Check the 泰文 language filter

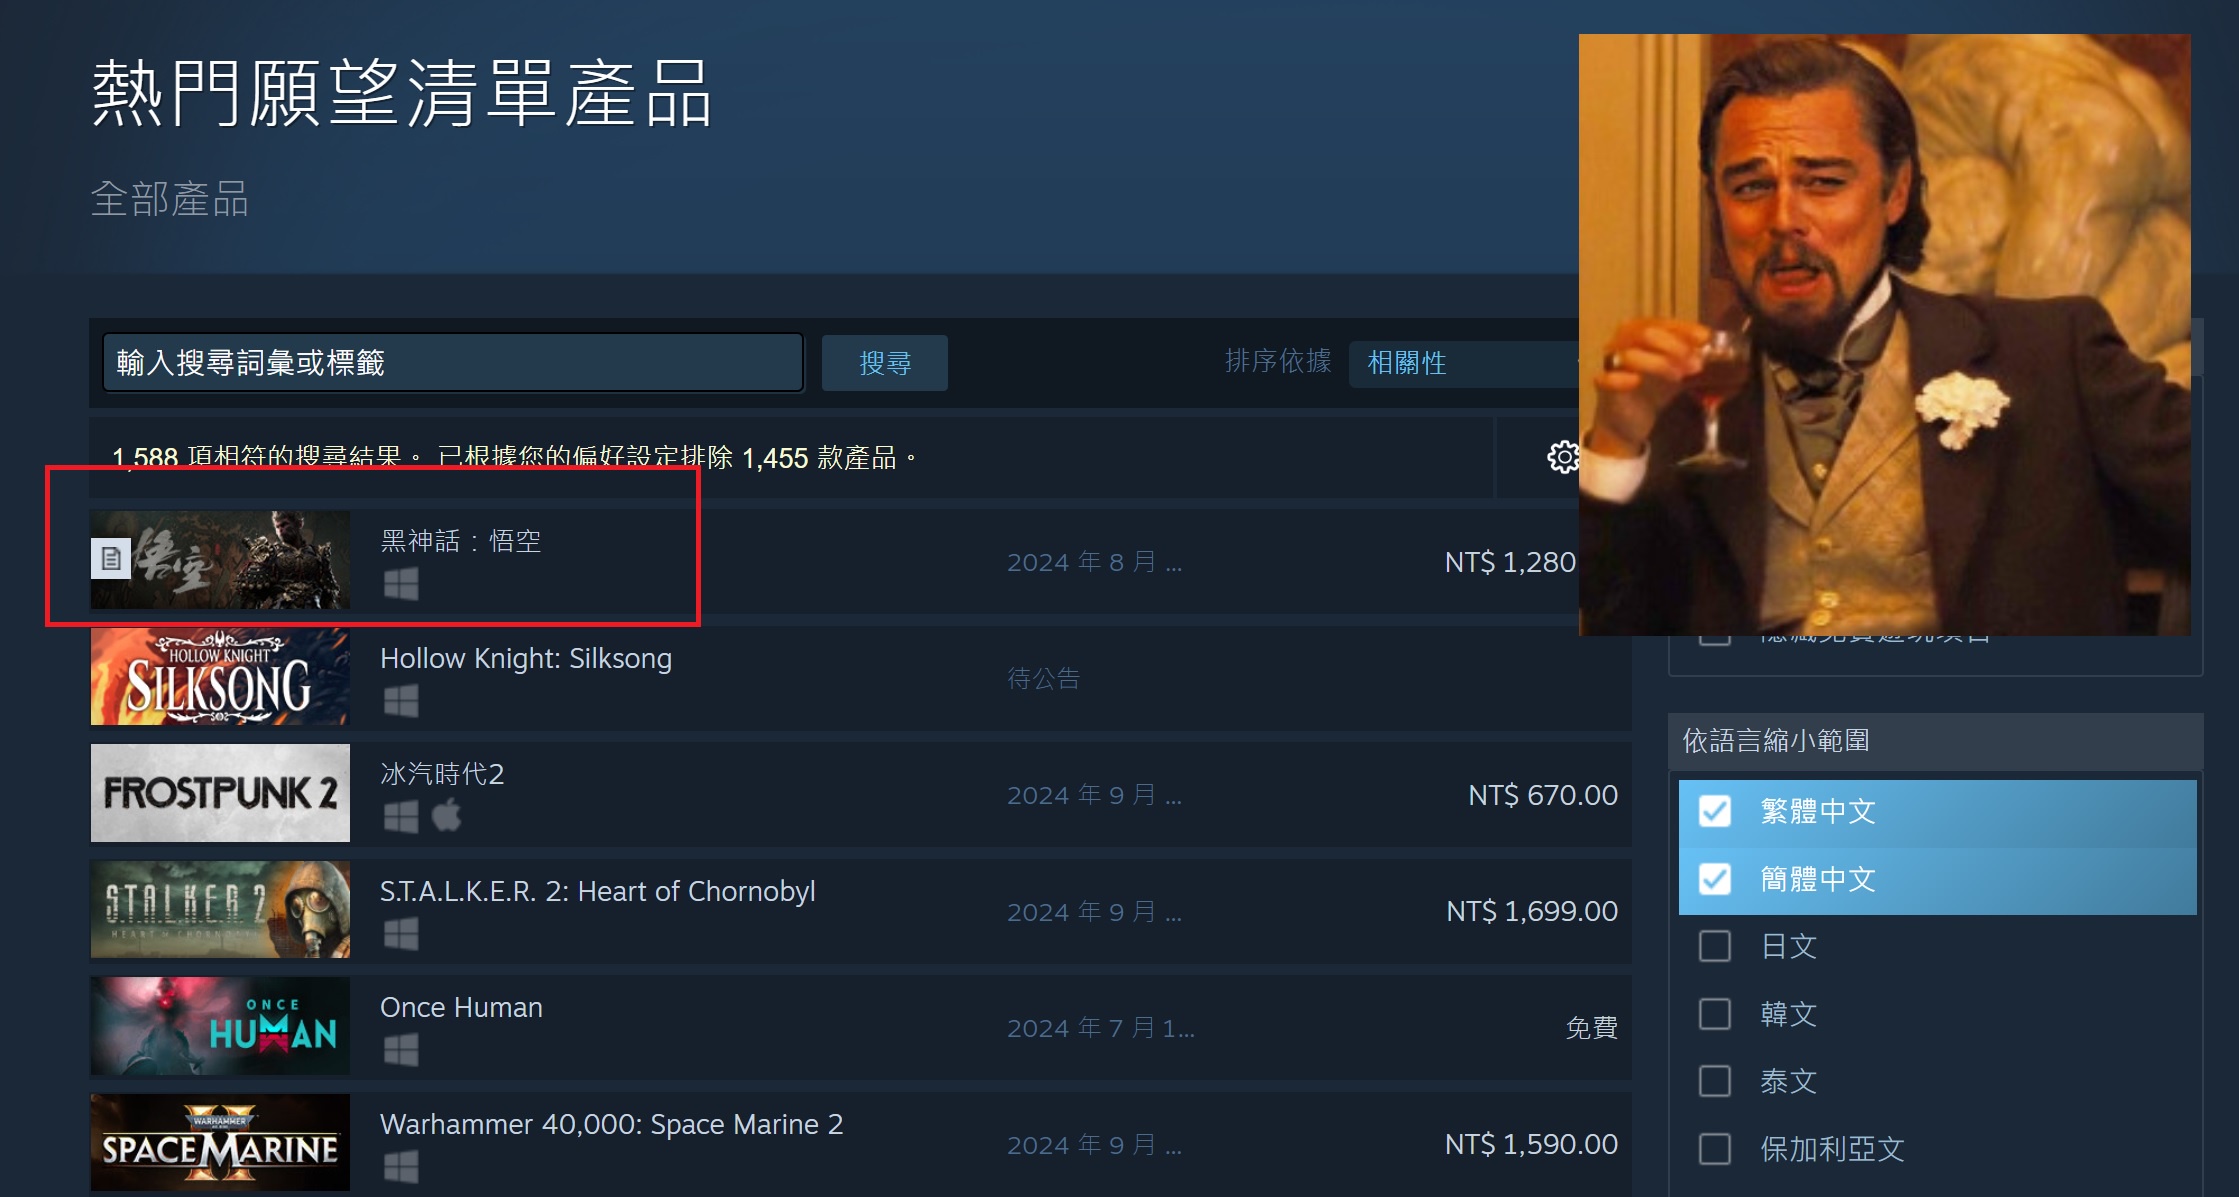click(x=1714, y=1081)
